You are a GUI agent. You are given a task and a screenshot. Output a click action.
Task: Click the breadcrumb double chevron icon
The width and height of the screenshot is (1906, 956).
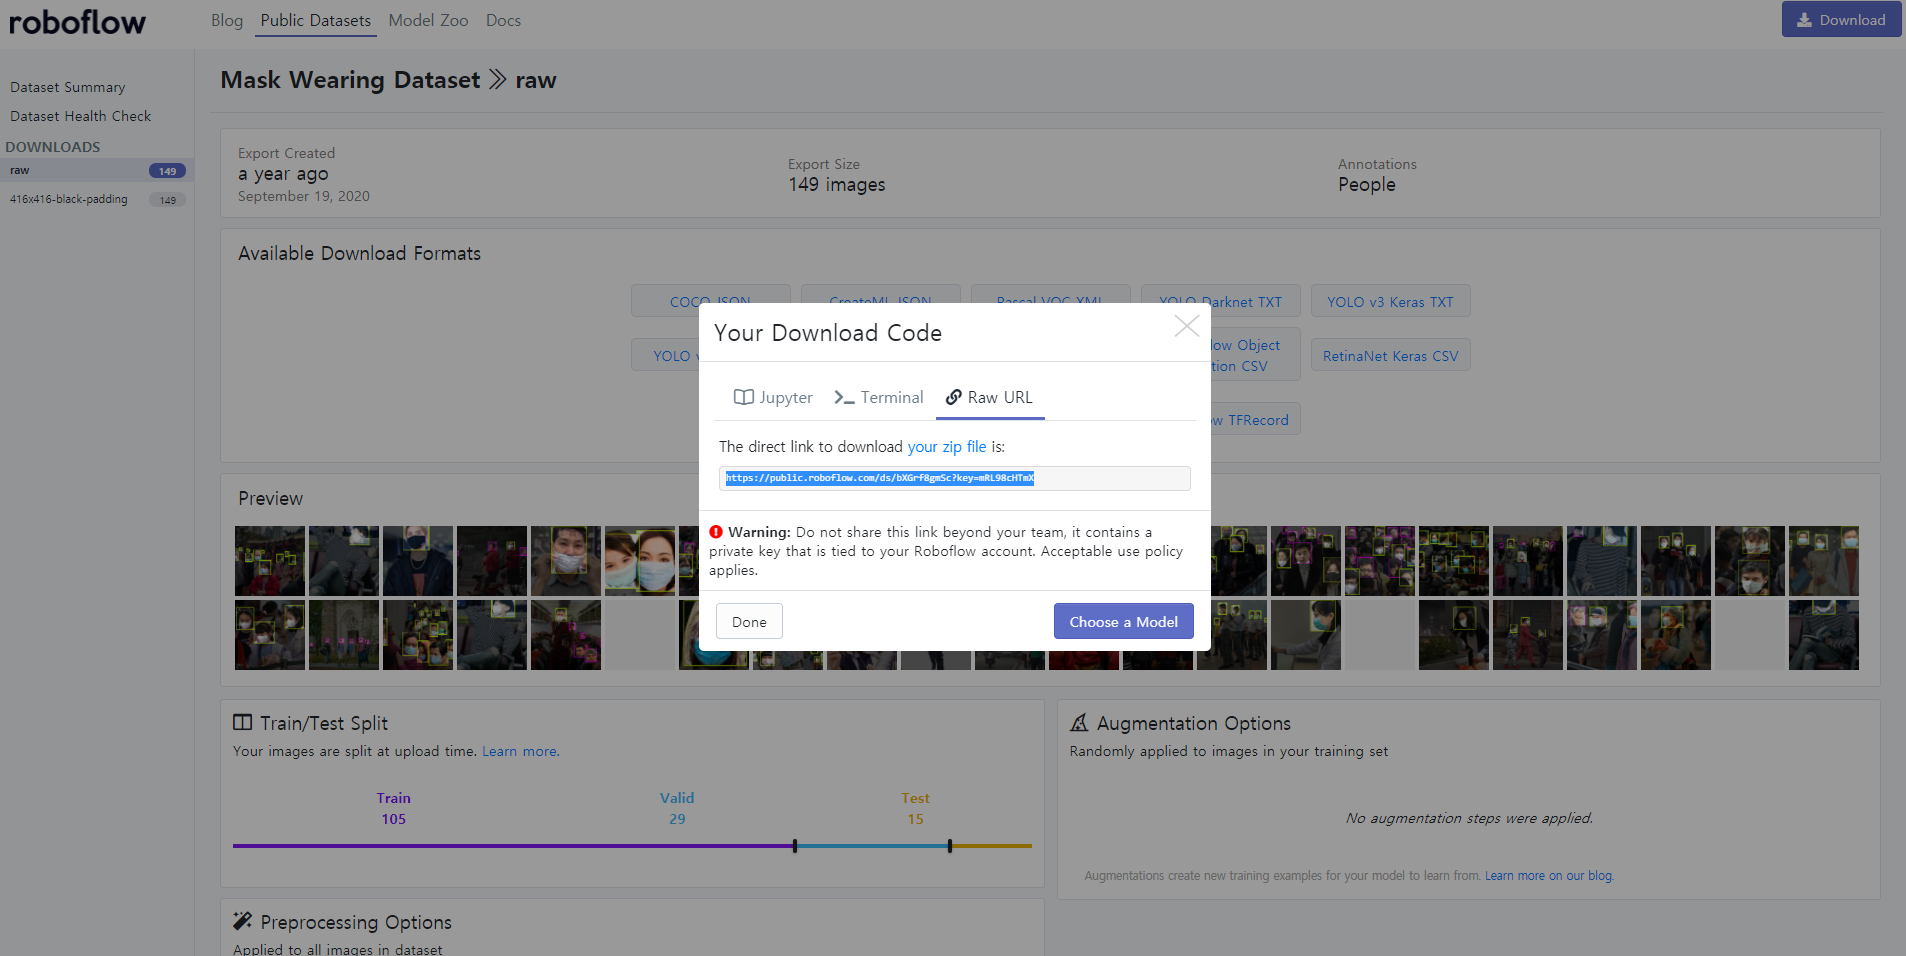tap(498, 79)
